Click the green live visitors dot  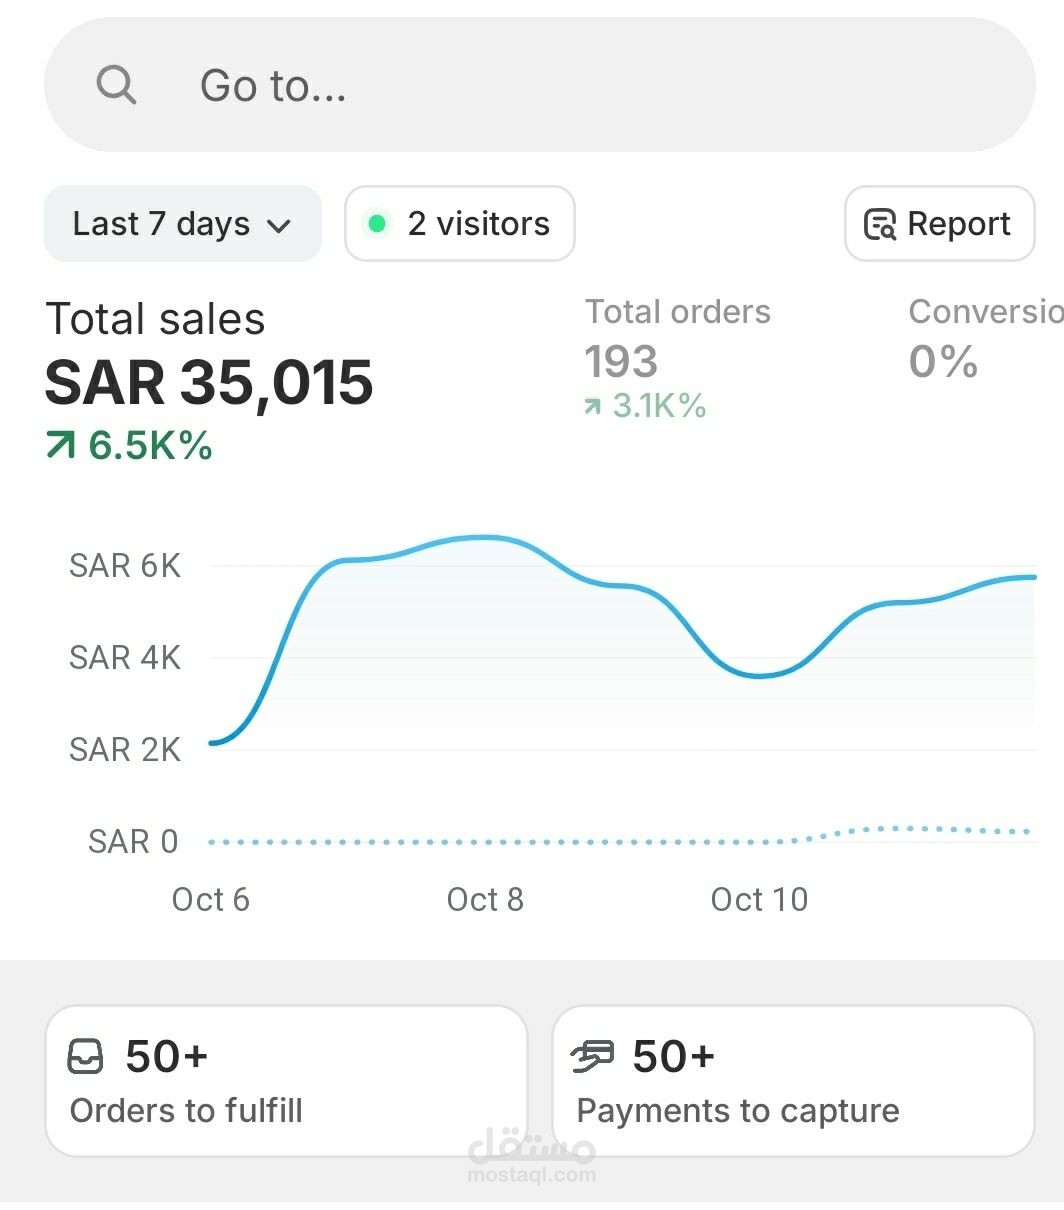(377, 224)
